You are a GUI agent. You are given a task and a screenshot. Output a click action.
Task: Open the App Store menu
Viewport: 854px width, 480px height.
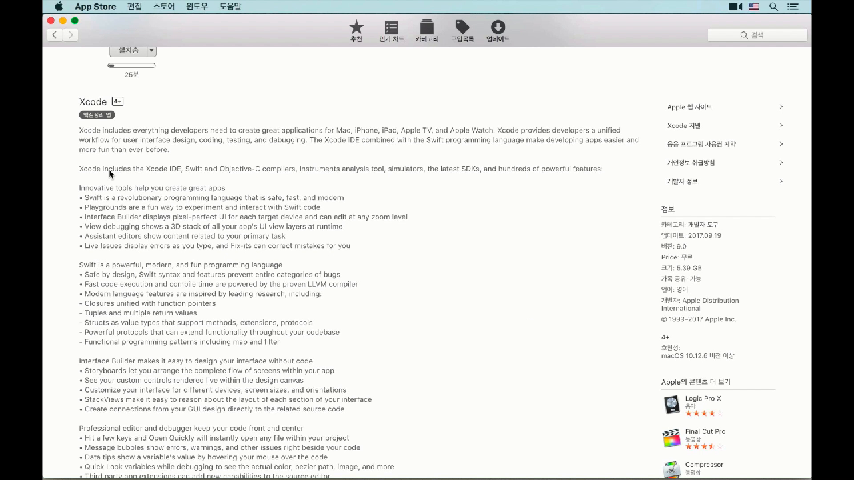(x=95, y=7)
